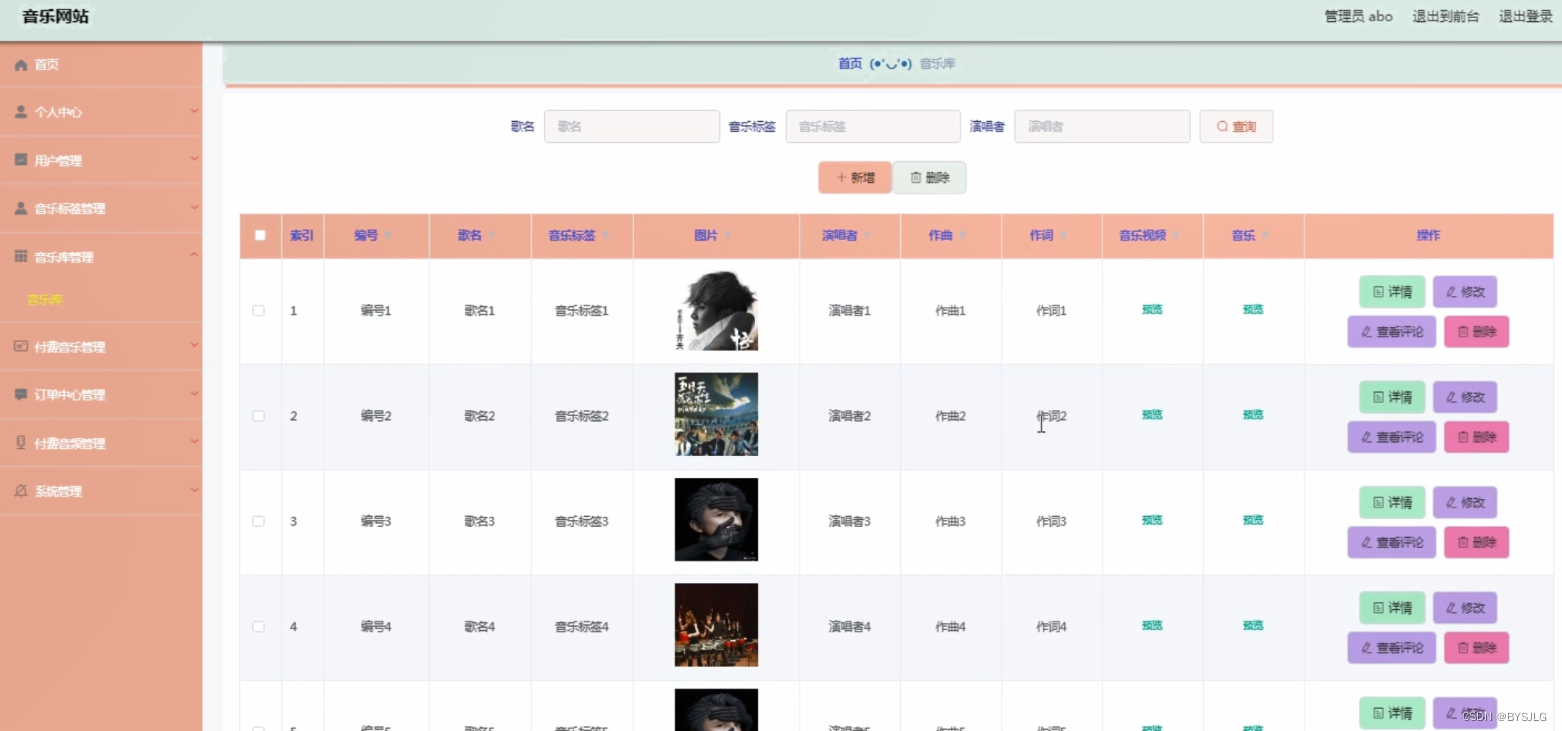Click 退出到前台 in the top bar
The image size is (1562, 731).
(1445, 16)
